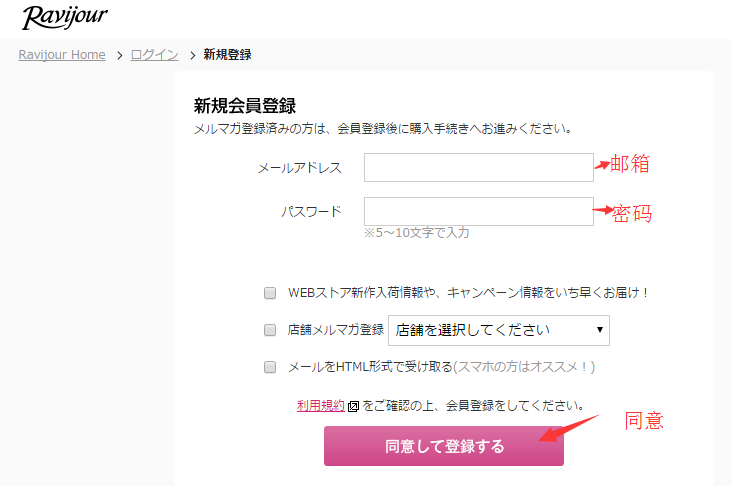
Task: Open the 利用規約 terms link
Action: (x=321, y=405)
